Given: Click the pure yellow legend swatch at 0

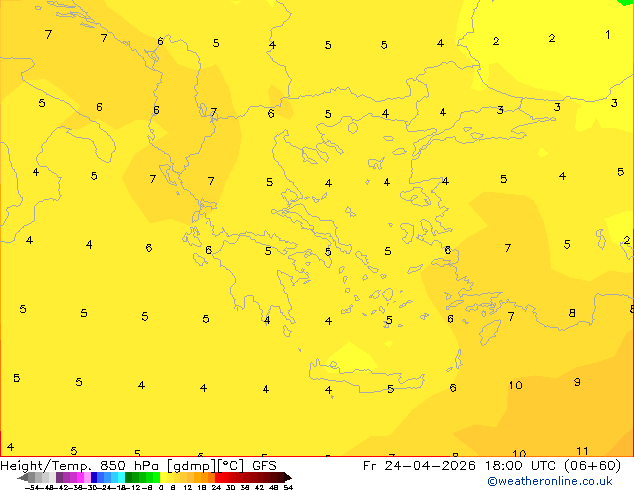Looking at the screenshot, I should (164, 477).
